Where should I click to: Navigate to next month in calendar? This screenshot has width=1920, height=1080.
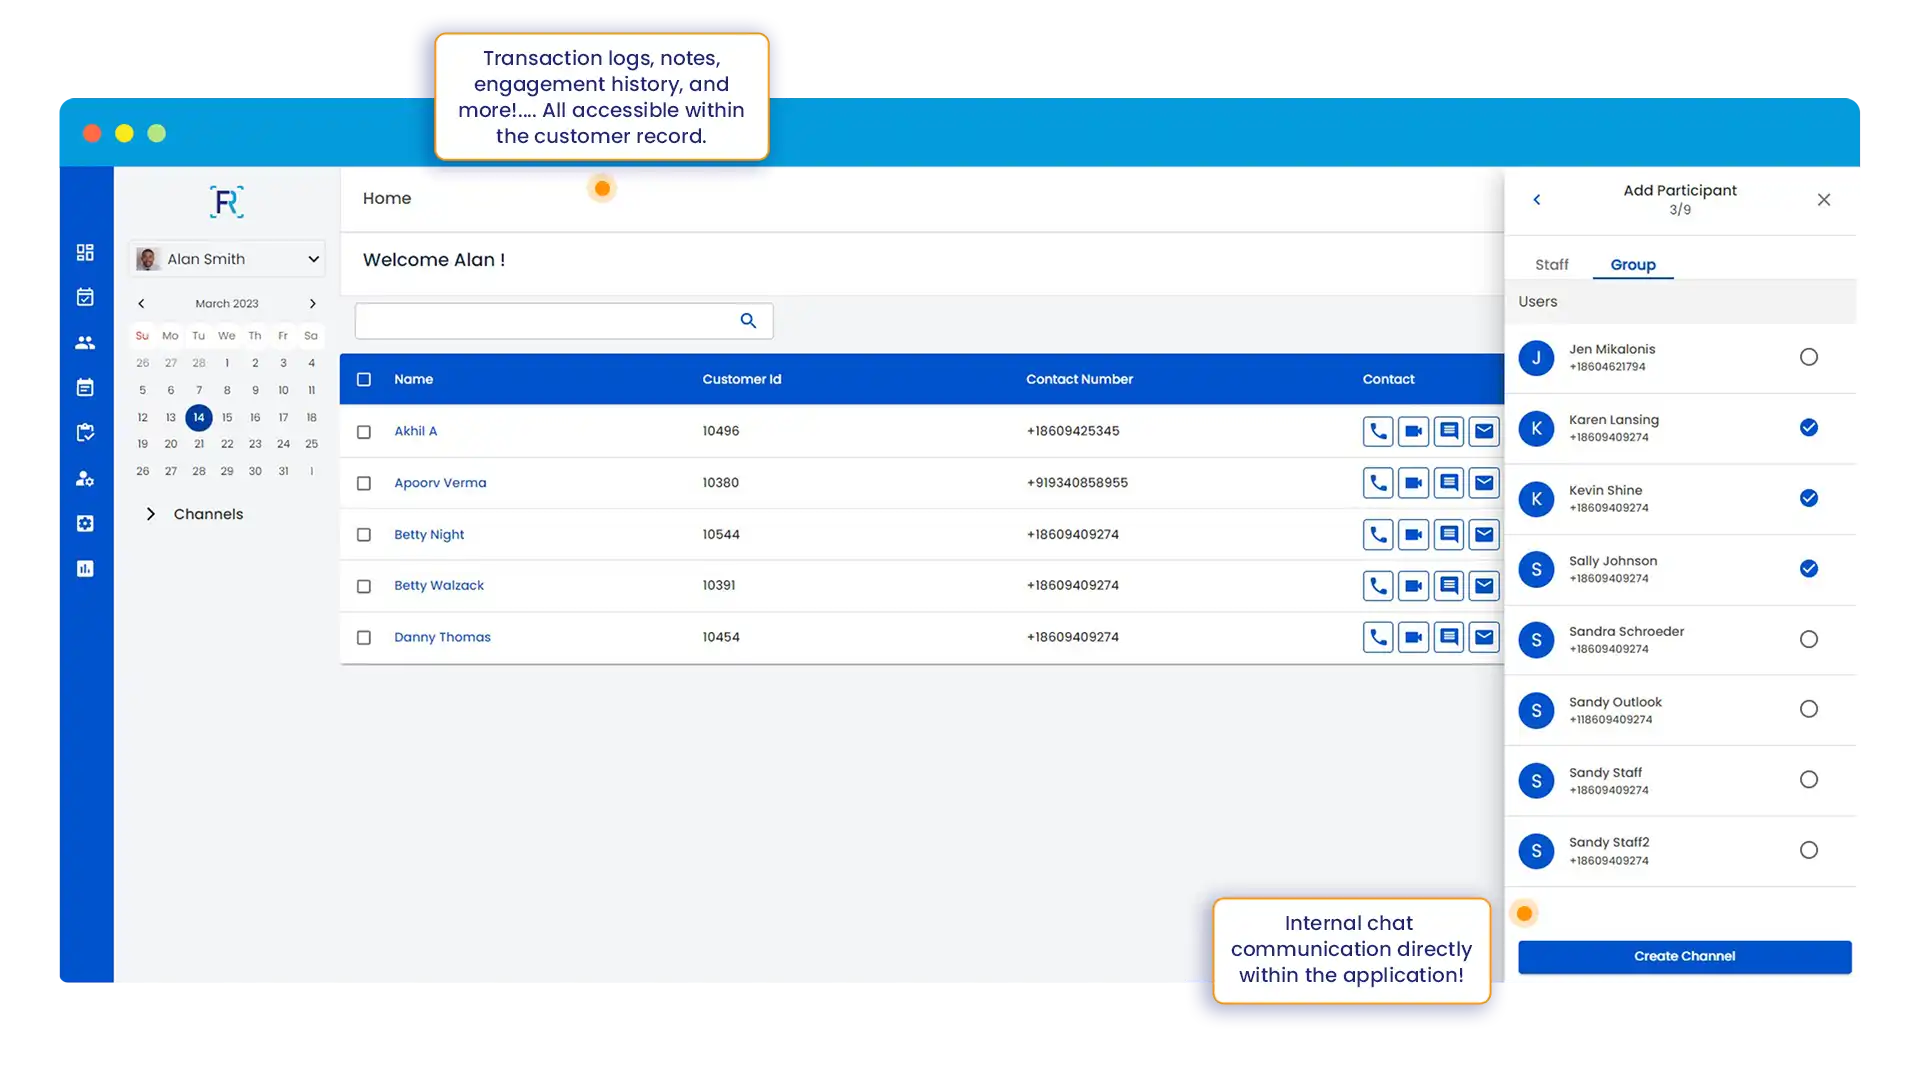click(313, 303)
